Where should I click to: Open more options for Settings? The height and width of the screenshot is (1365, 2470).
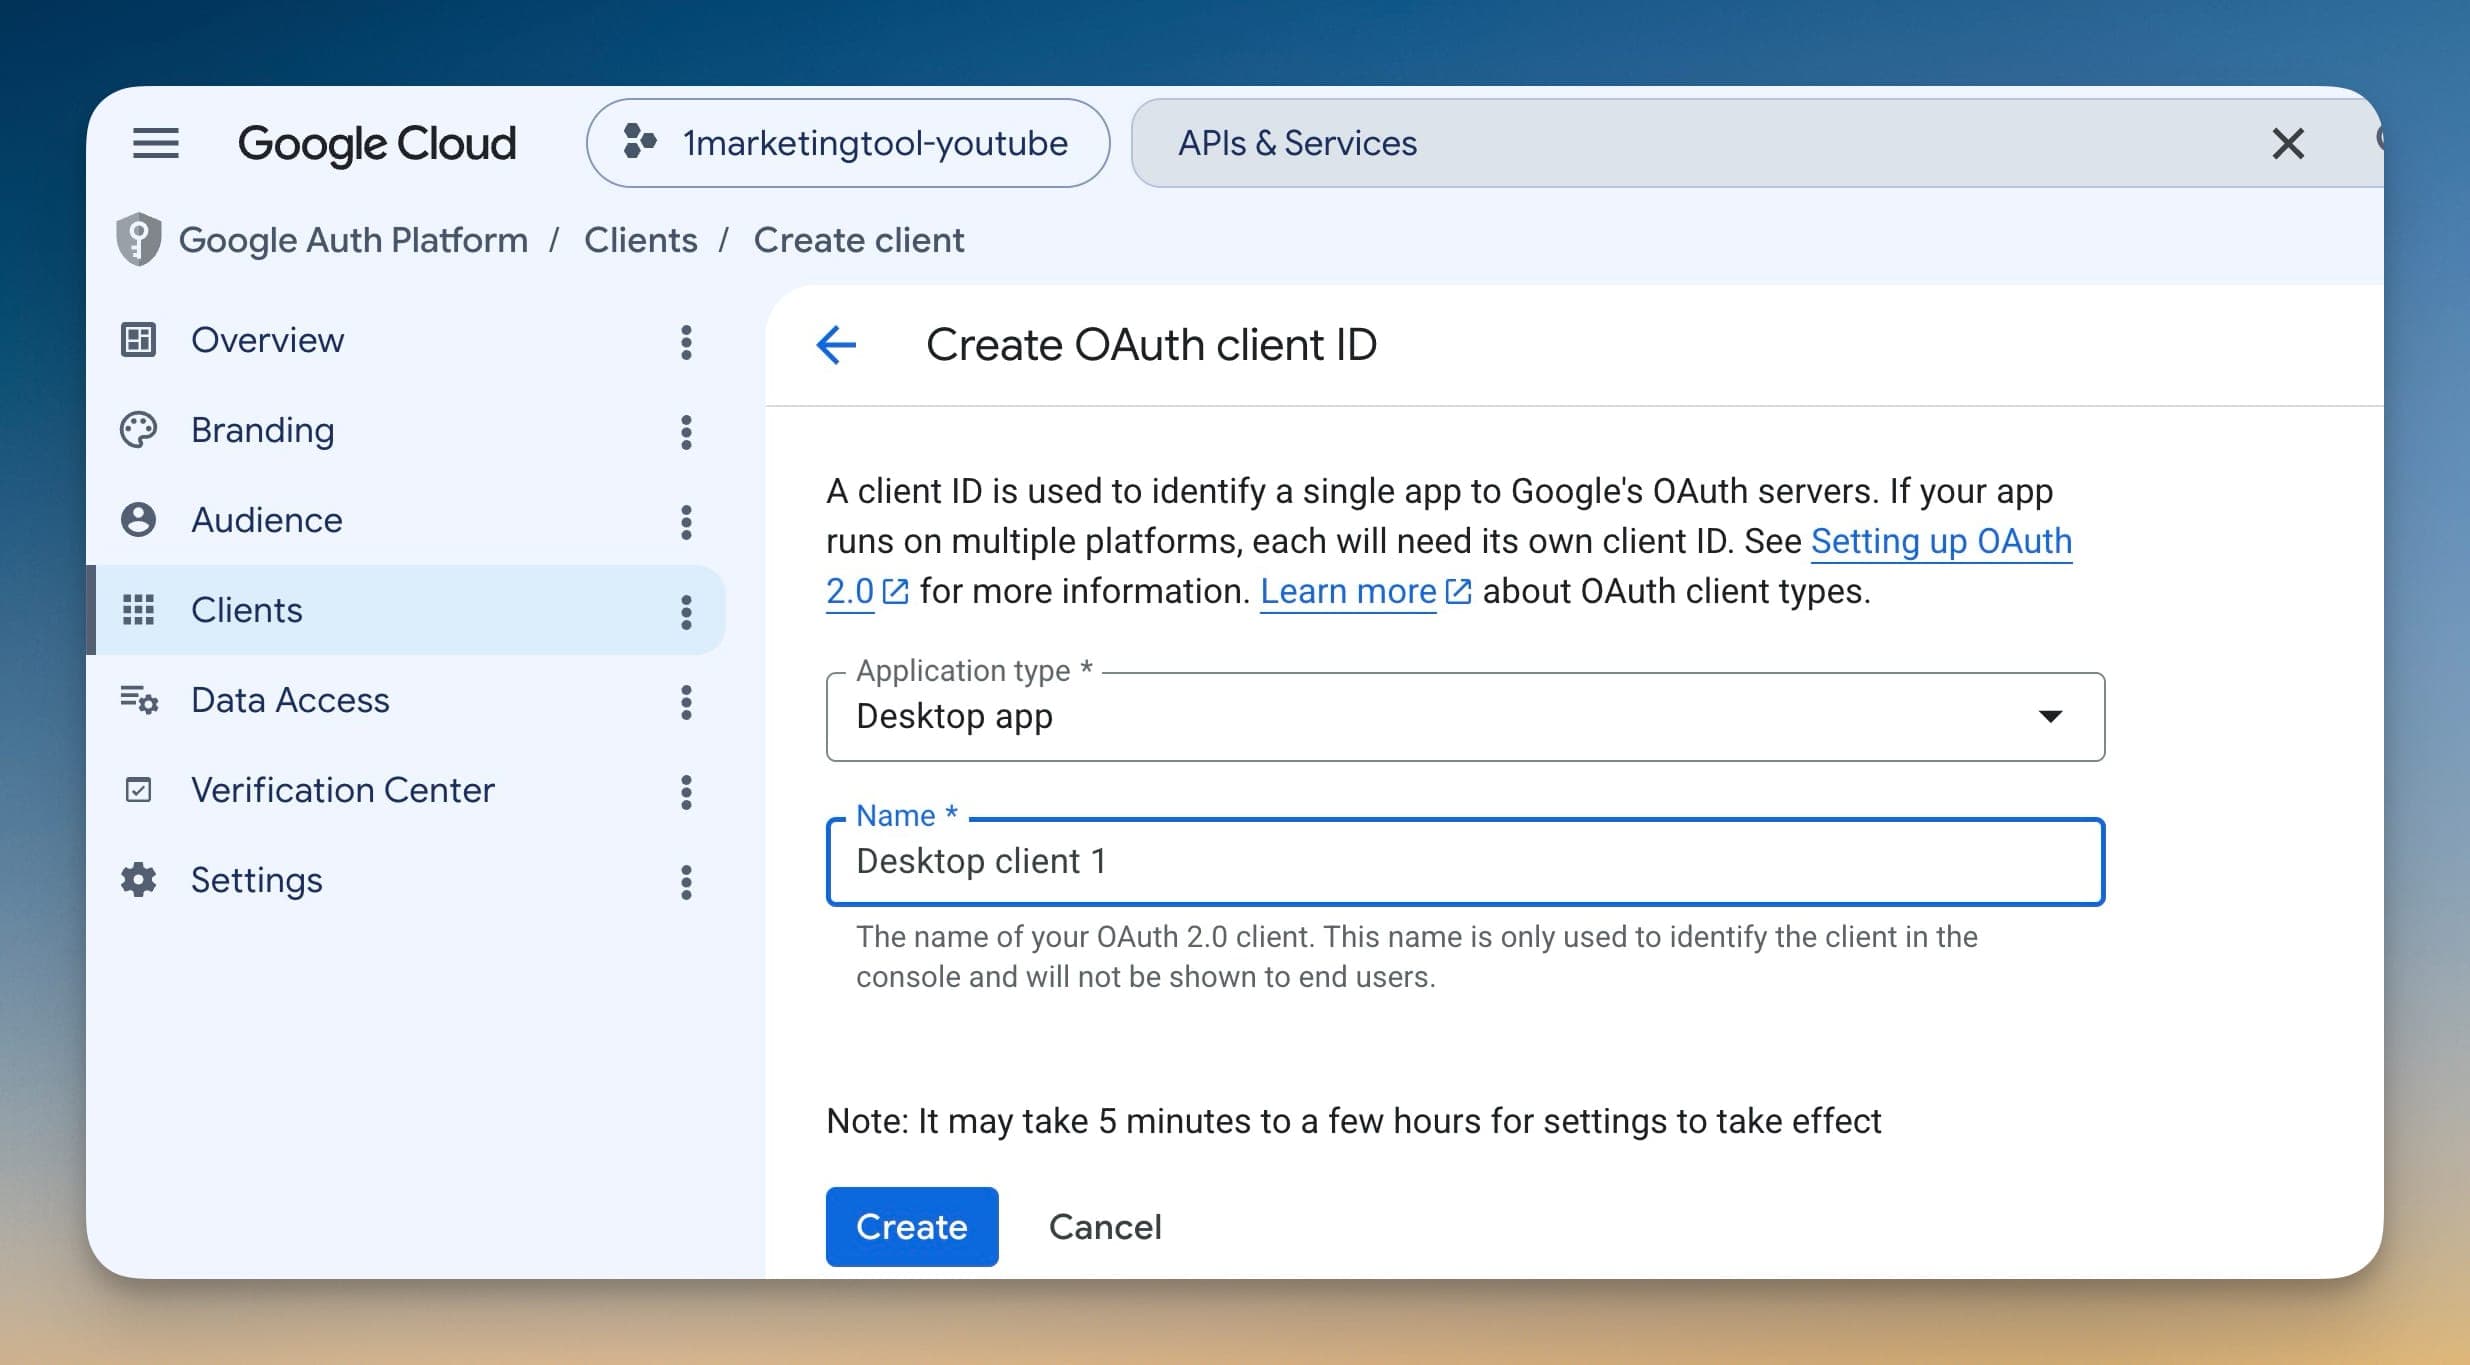tap(686, 882)
